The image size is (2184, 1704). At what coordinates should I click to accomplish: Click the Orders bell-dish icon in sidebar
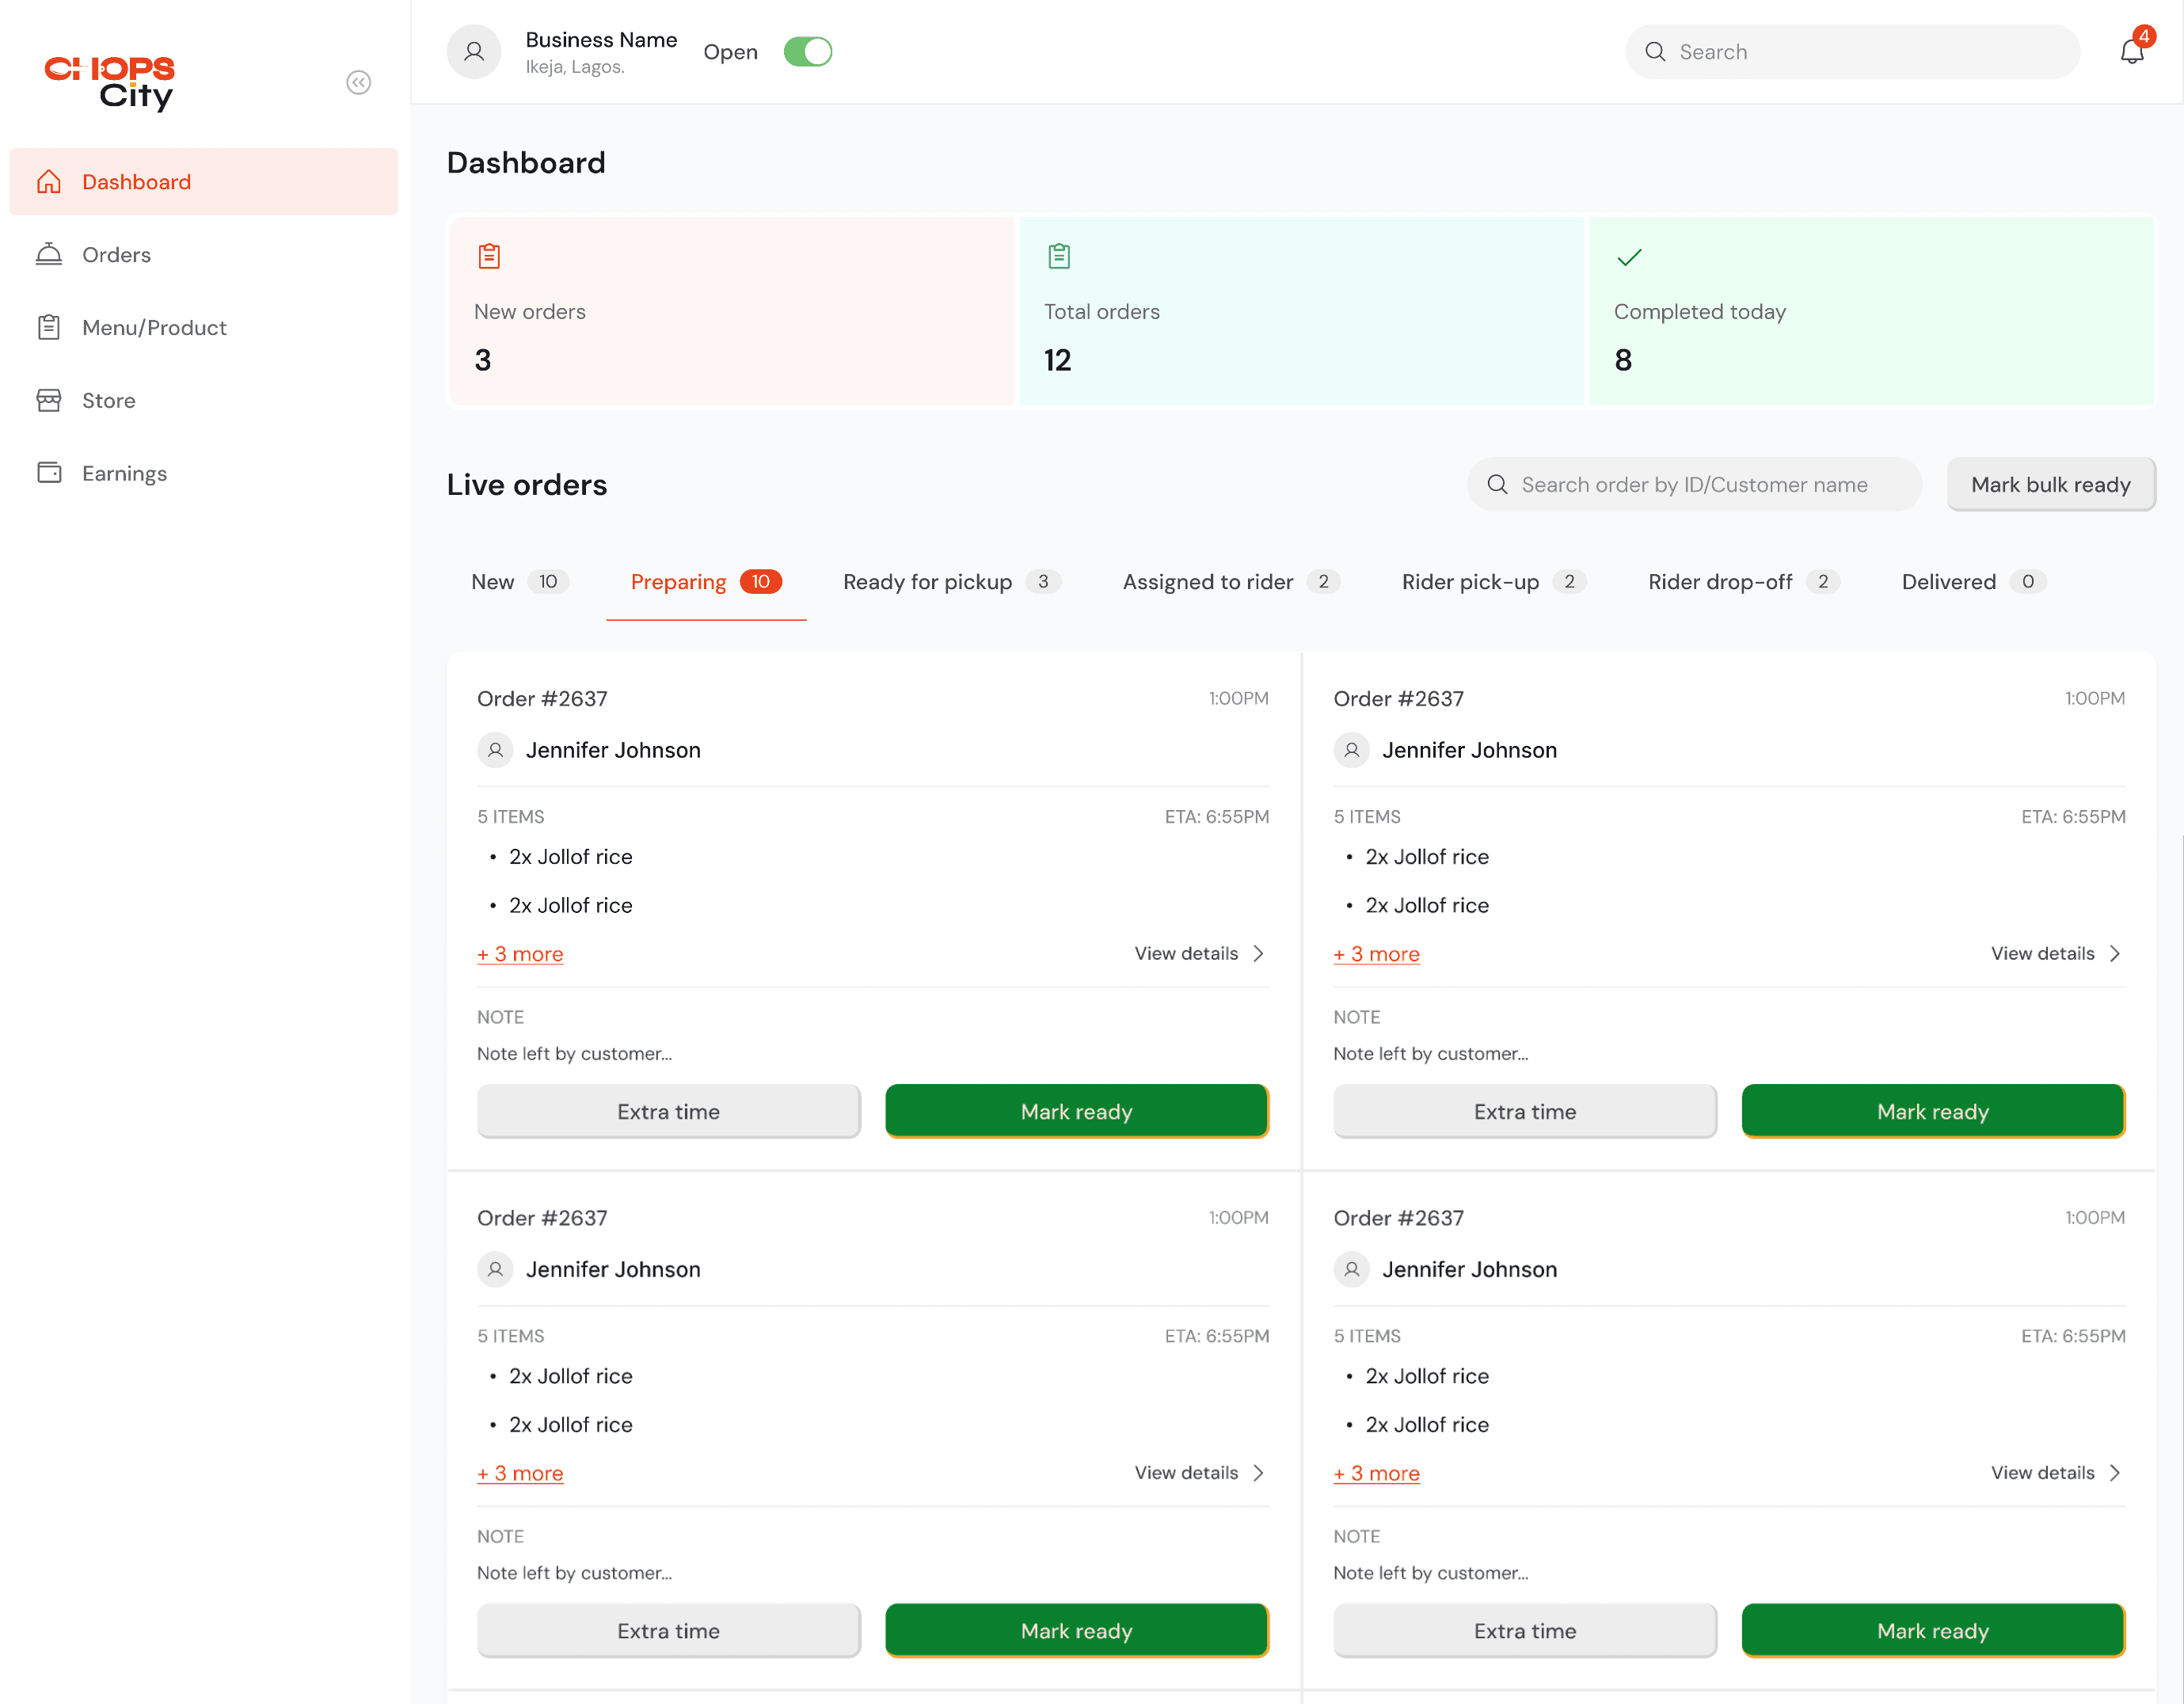pos(49,255)
